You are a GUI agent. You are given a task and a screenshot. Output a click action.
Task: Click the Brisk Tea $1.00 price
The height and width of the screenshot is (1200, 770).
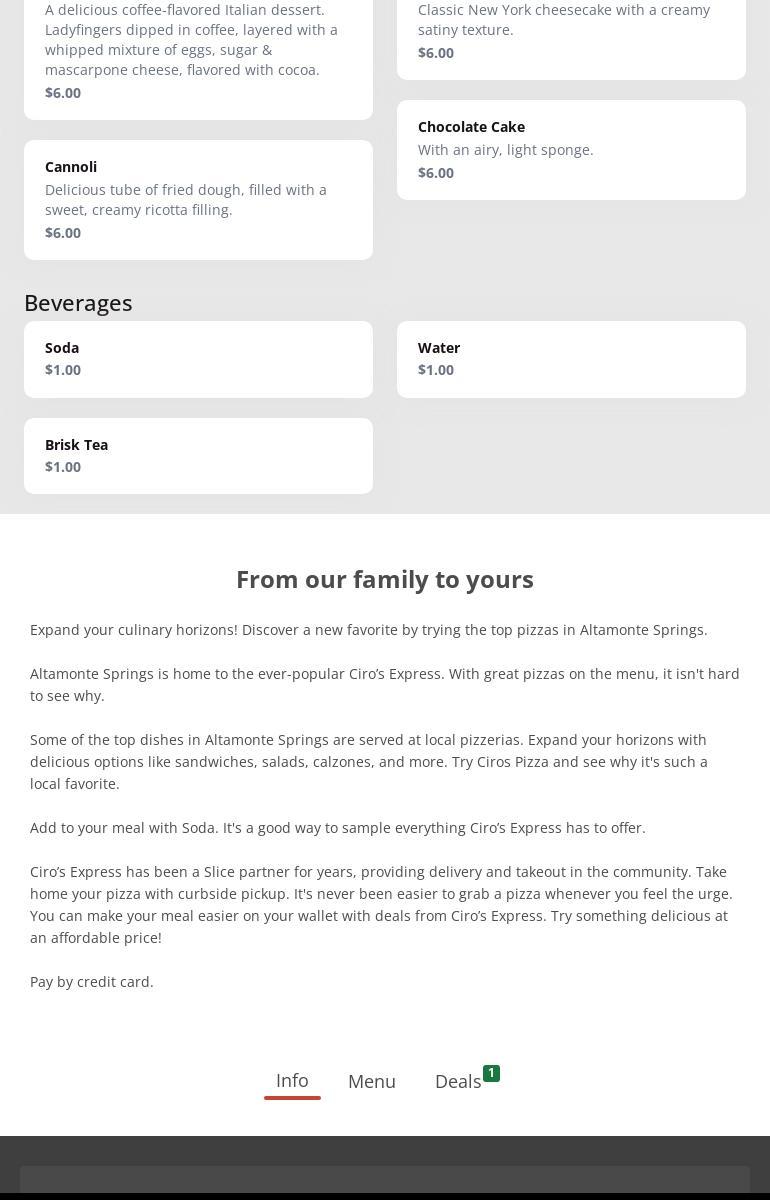pyautogui.click(x=63, y=467)
